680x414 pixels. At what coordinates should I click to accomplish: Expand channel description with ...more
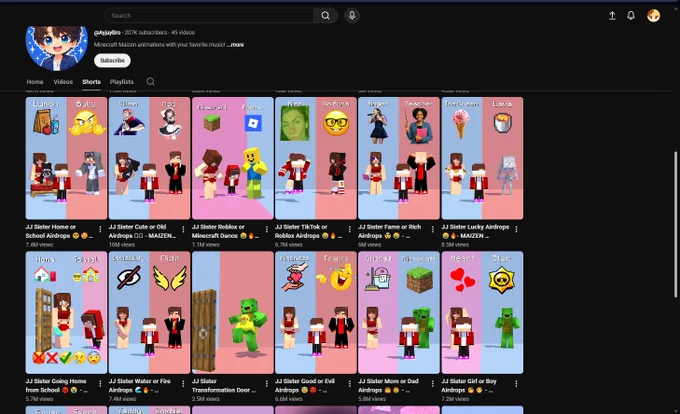point(235,45)
